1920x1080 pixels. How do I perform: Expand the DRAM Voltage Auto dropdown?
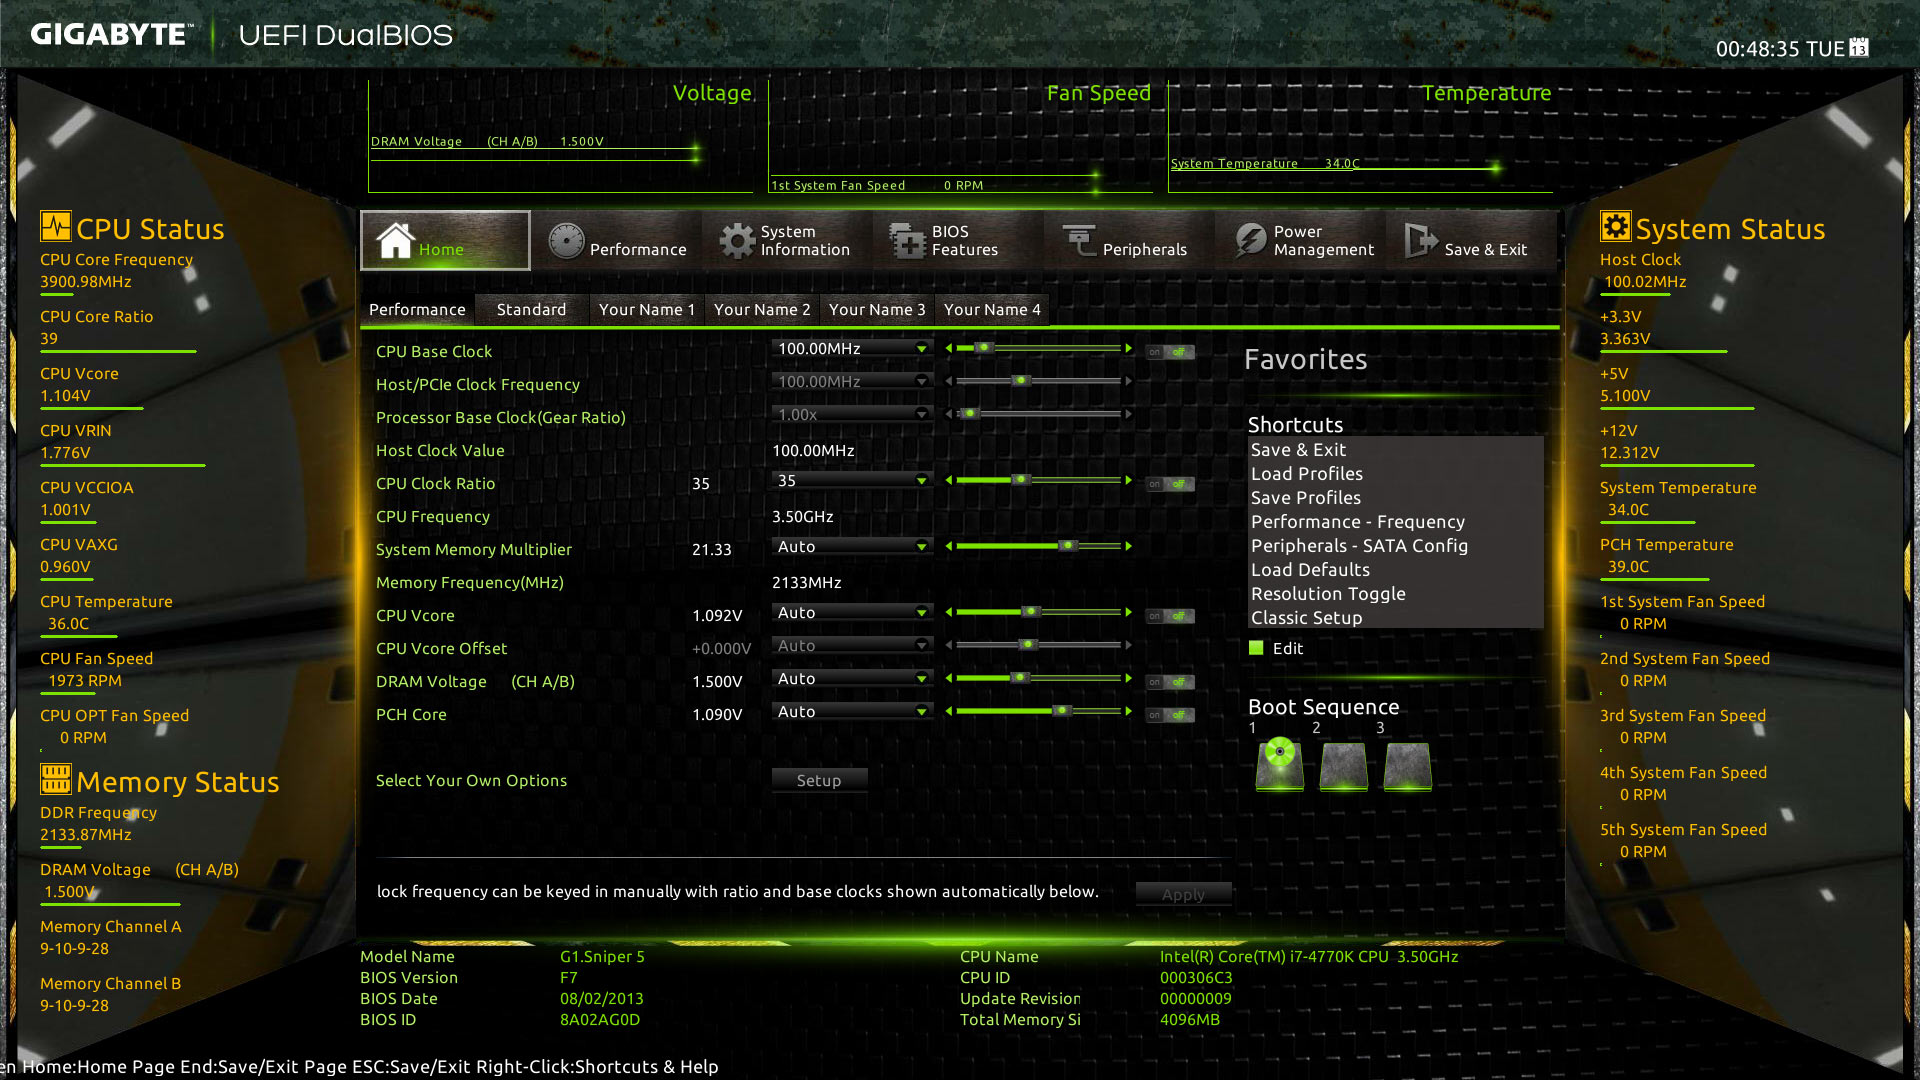pyautogui.click(x=852, y=679)
